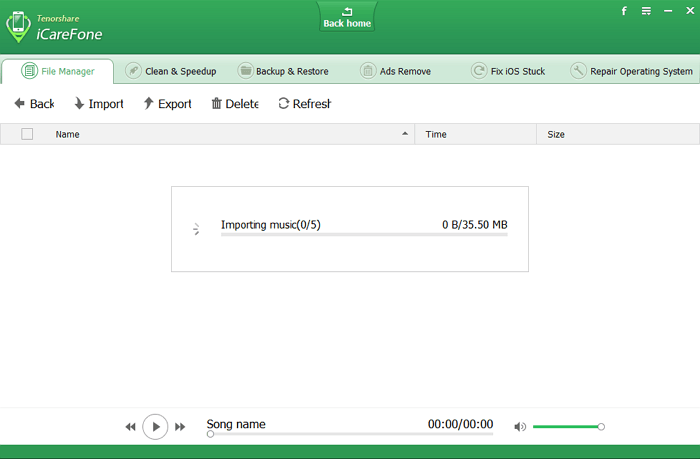Click the green volume slider
Viewport: 700px width, 459px height.
[566, 427]
